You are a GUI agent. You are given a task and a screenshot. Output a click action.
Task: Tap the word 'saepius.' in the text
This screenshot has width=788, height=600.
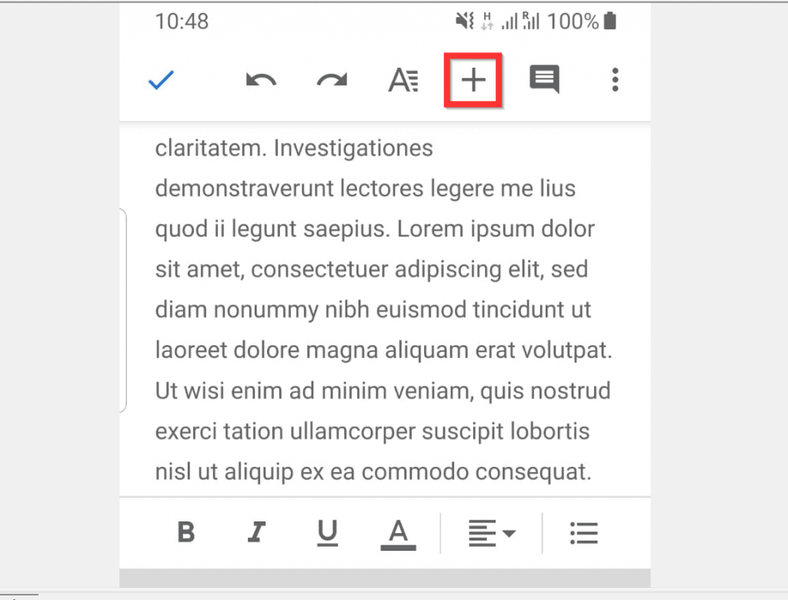tap(347, 229)
